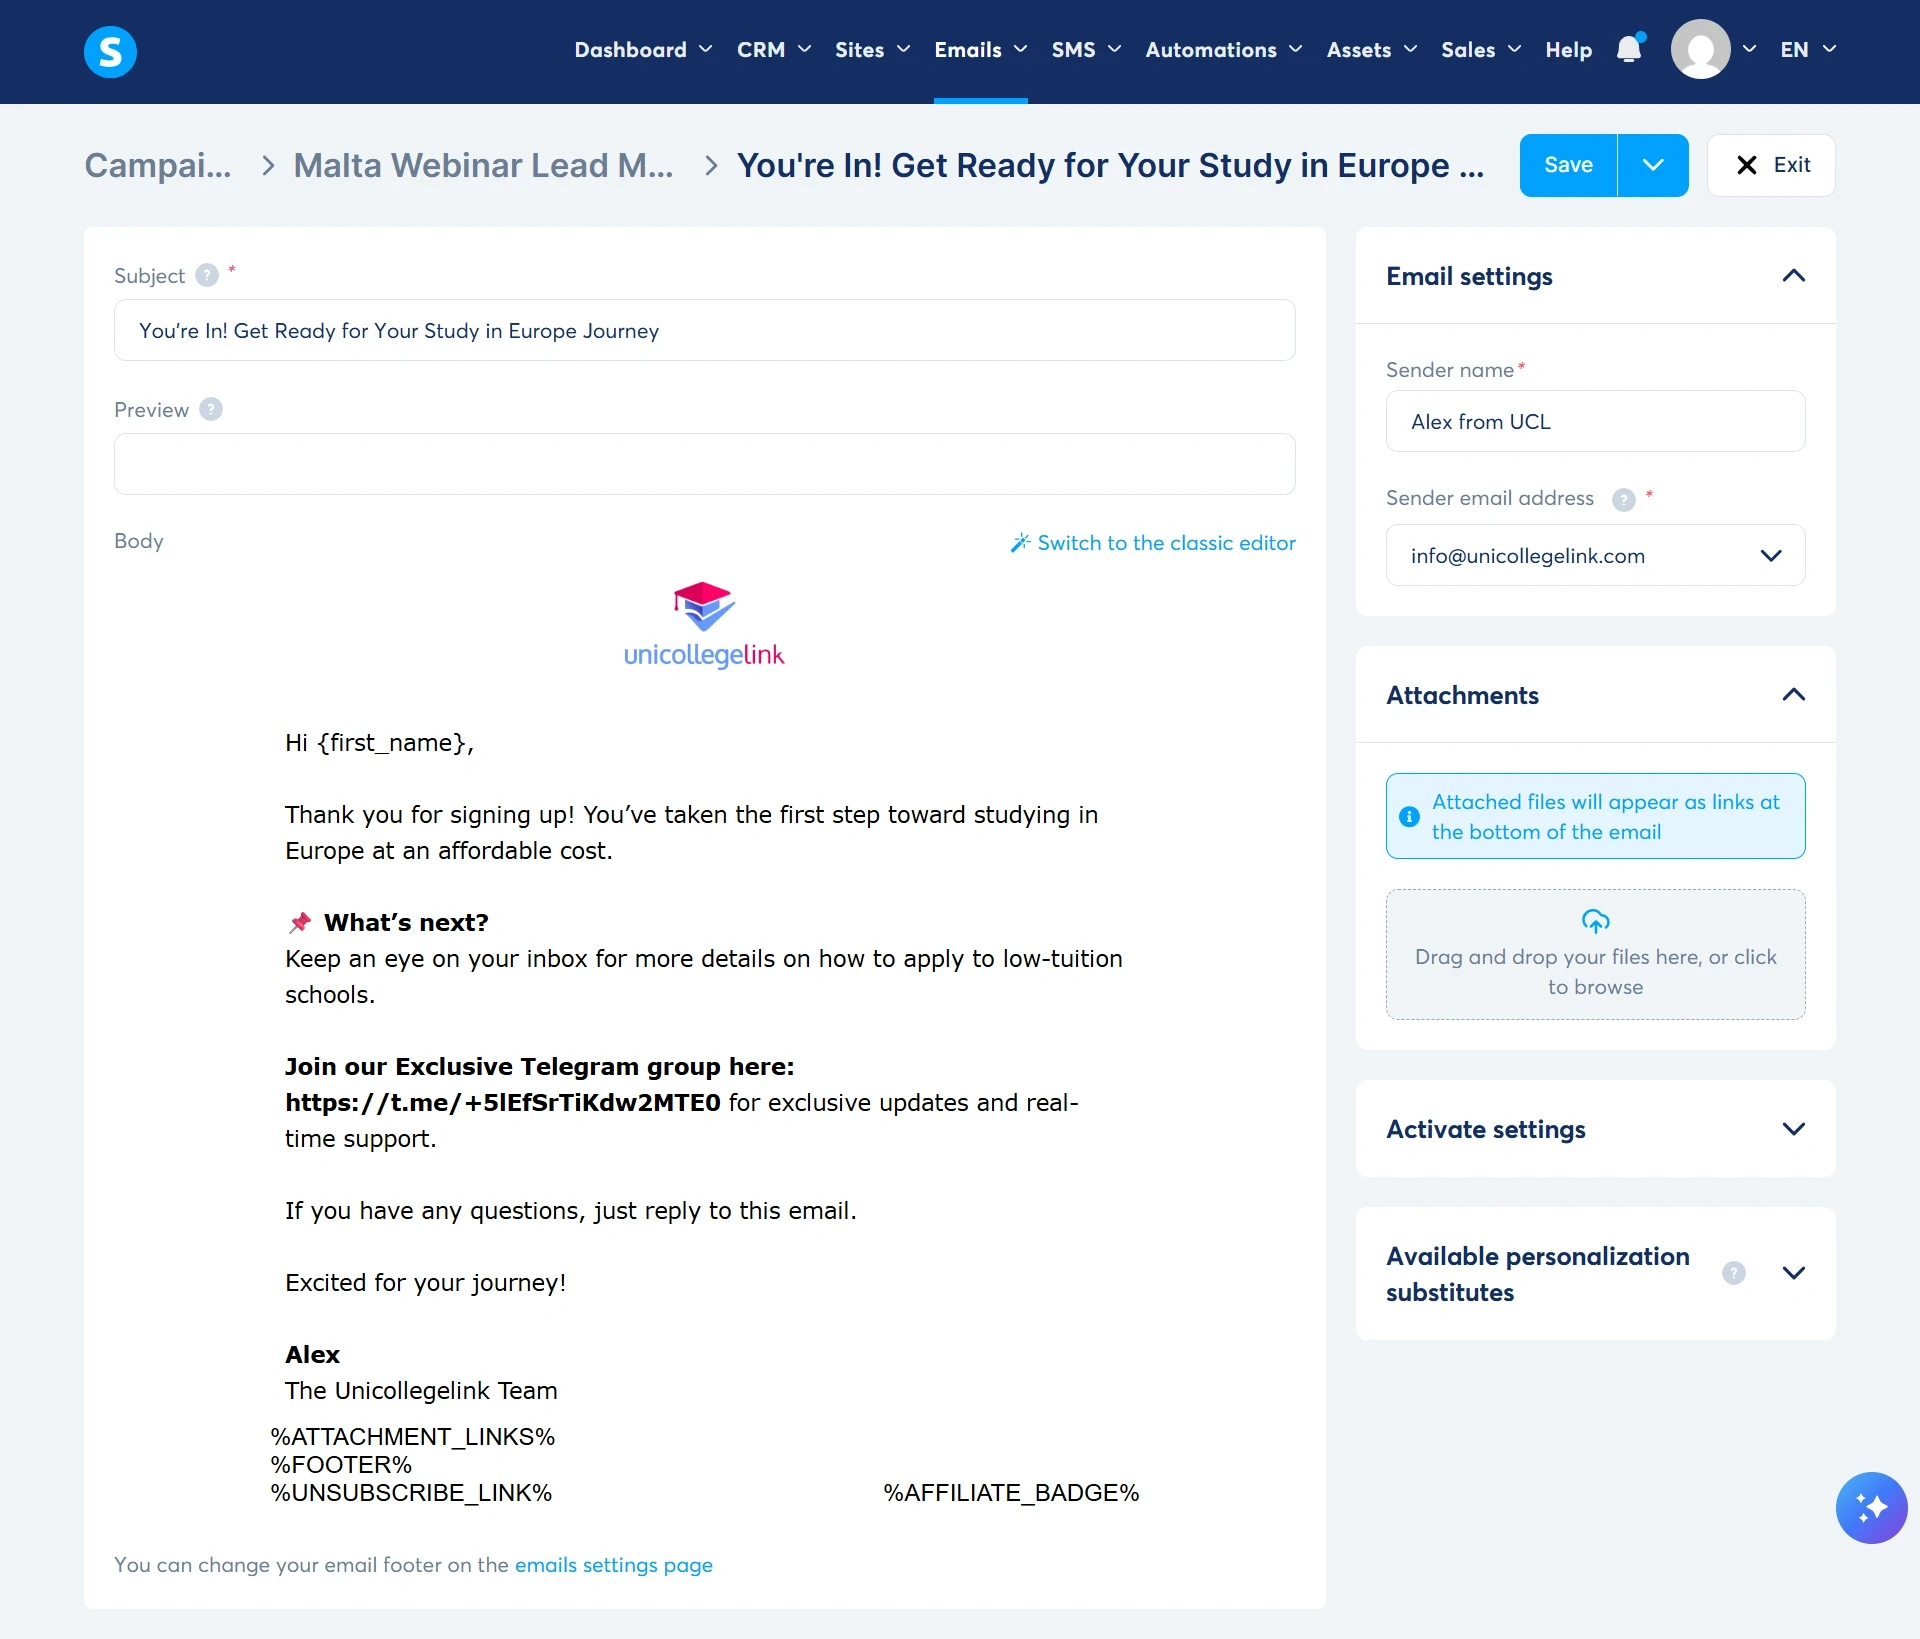Expand Available personalization substitutes

coord(1793,1273)
